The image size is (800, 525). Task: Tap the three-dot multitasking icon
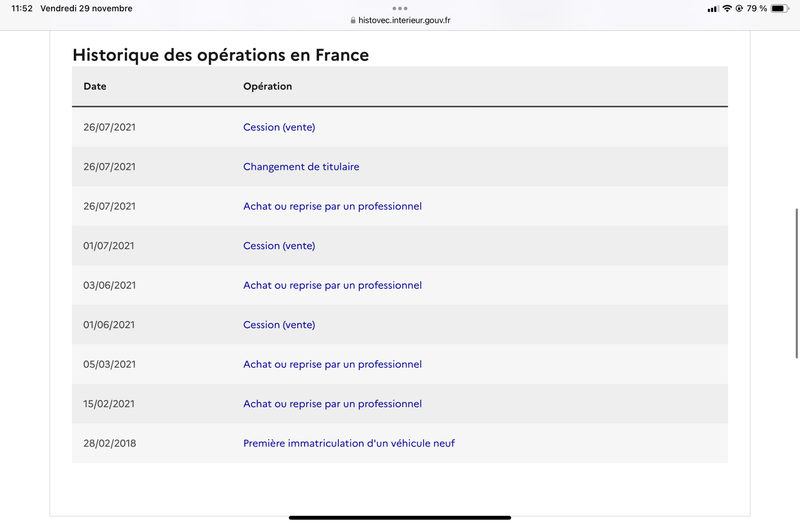pos(399,8)
